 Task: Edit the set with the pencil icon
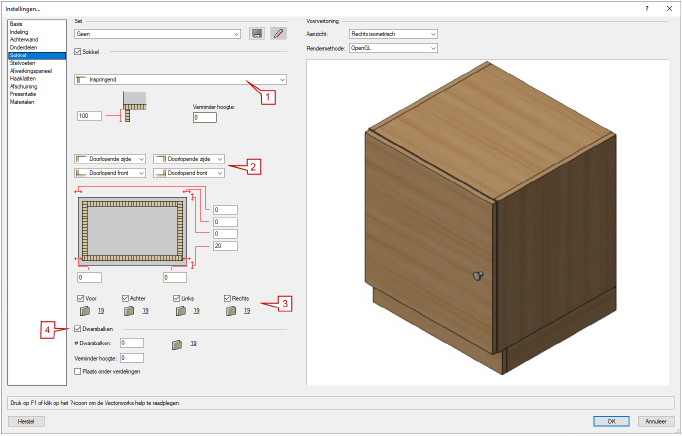[x=278, y=34]
